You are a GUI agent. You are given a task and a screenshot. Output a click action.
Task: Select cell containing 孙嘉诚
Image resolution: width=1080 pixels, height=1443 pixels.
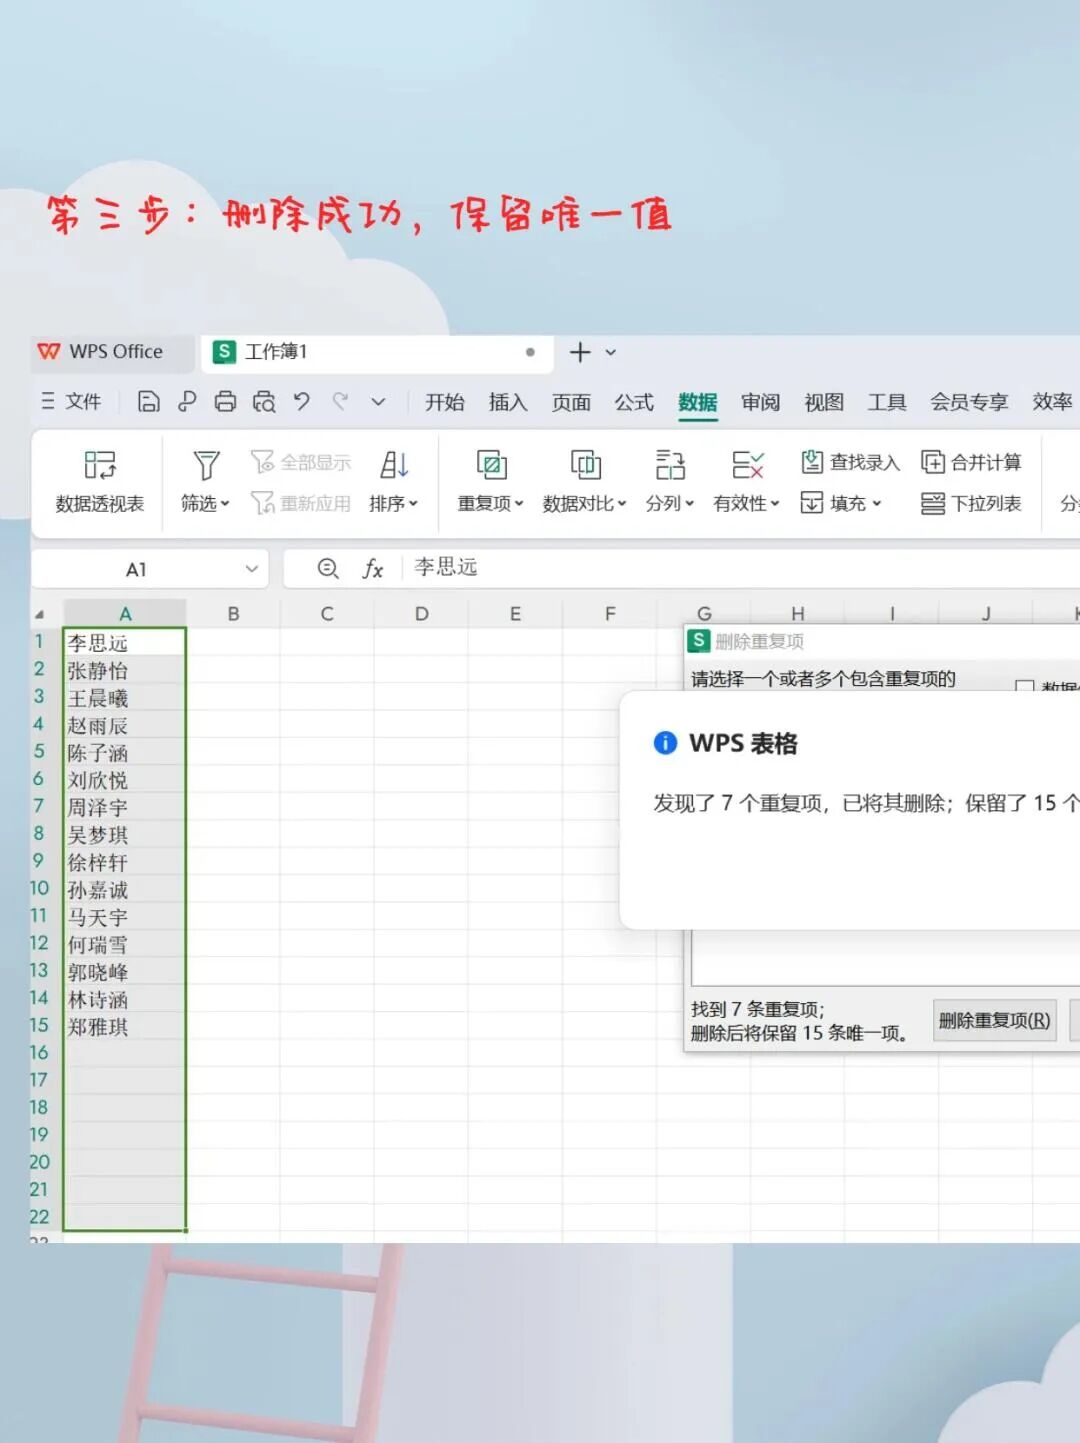pos(125,889)
